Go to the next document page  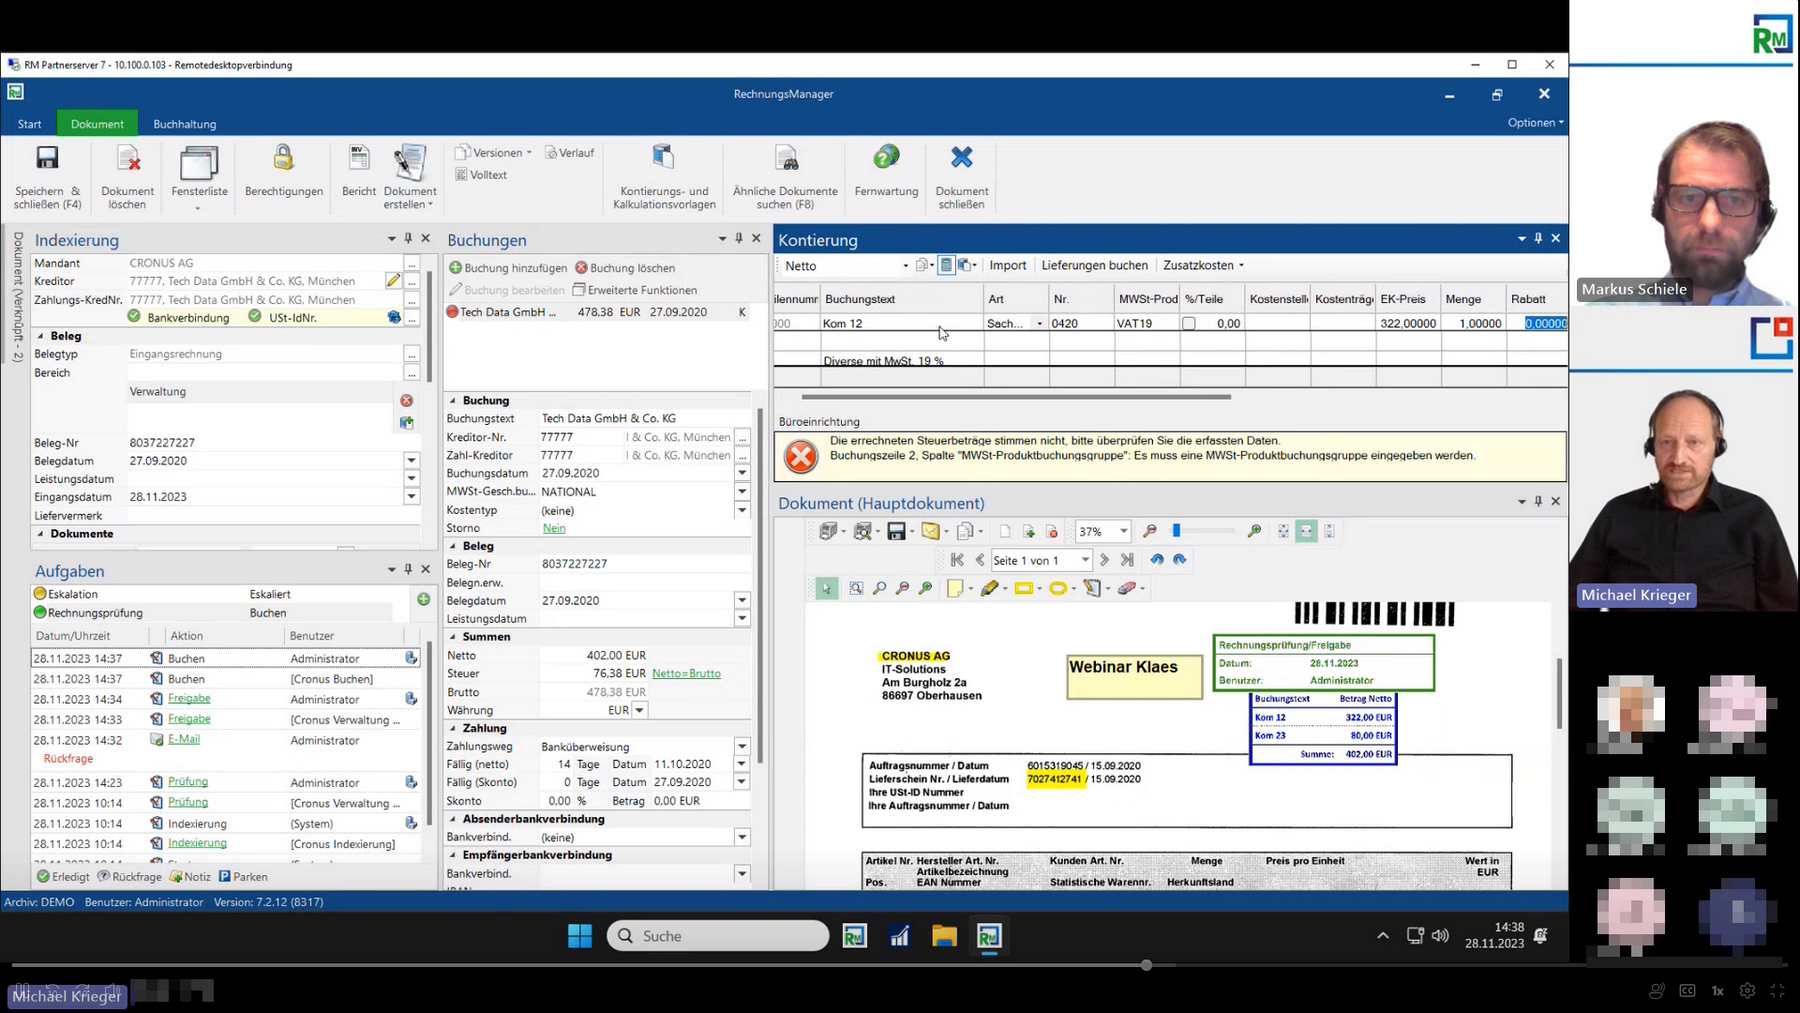pos(1104,560)
